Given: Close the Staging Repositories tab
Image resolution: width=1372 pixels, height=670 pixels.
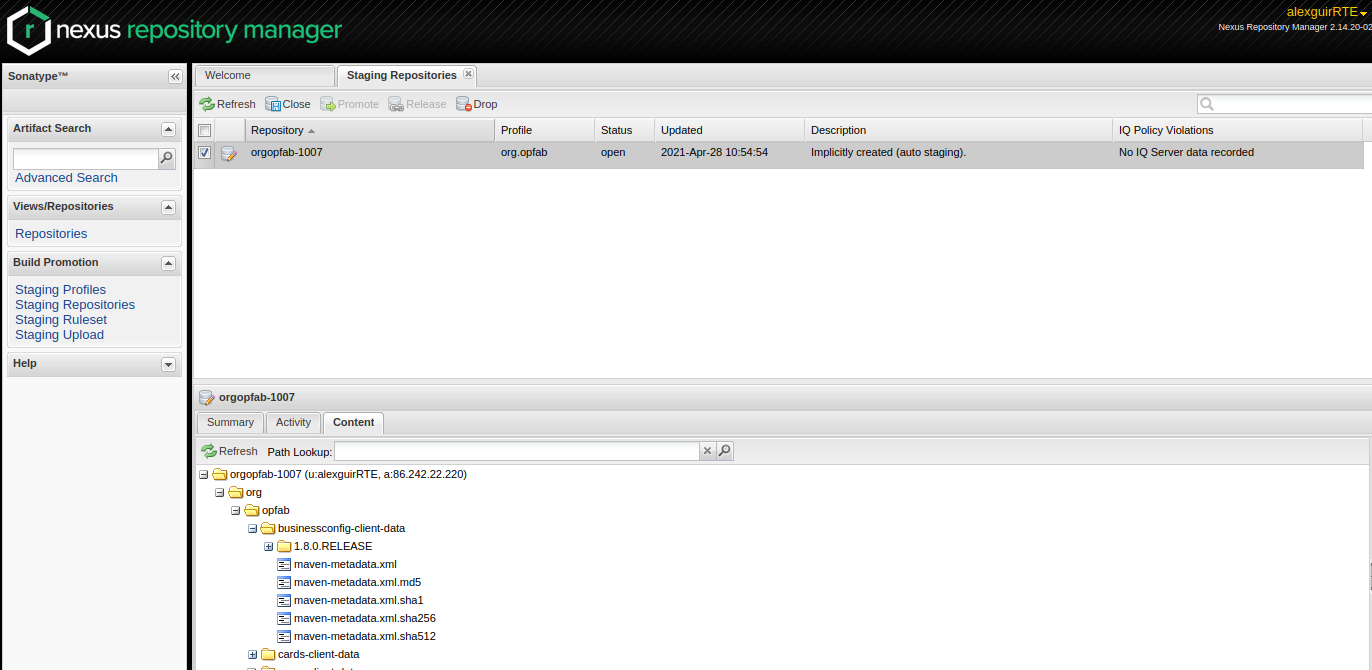Looking at the screenshot, I should [x=468, y=74].
